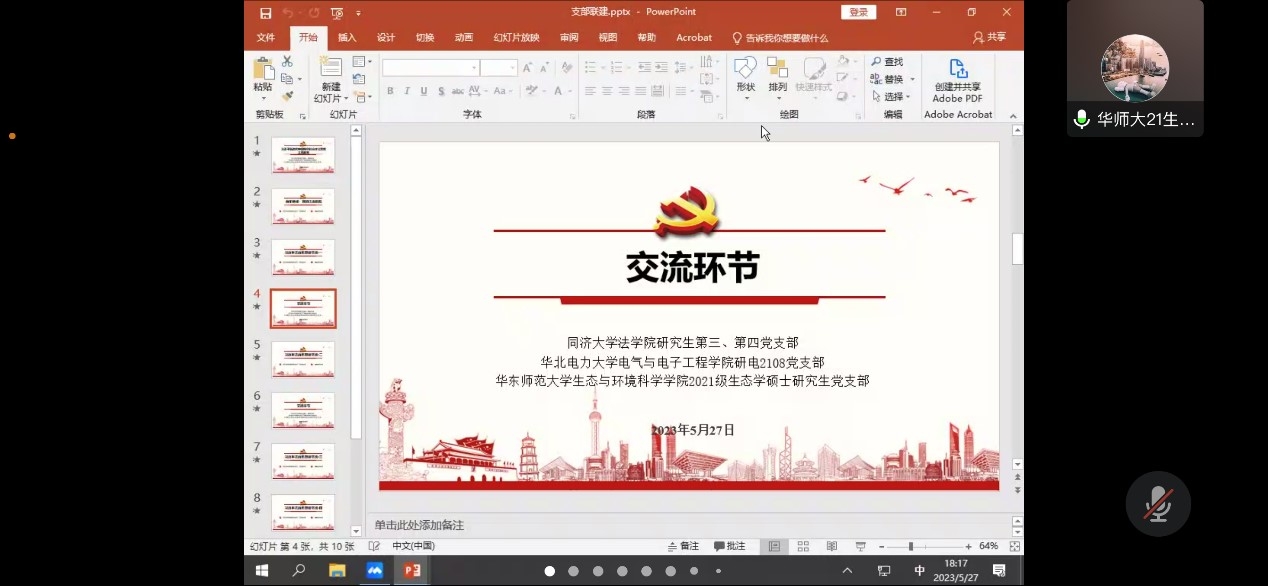The width and height of the screenshot is (1268, 586).
Task: Switch to Slide Sorter view in status bar
Action: (x=803, y=547)
